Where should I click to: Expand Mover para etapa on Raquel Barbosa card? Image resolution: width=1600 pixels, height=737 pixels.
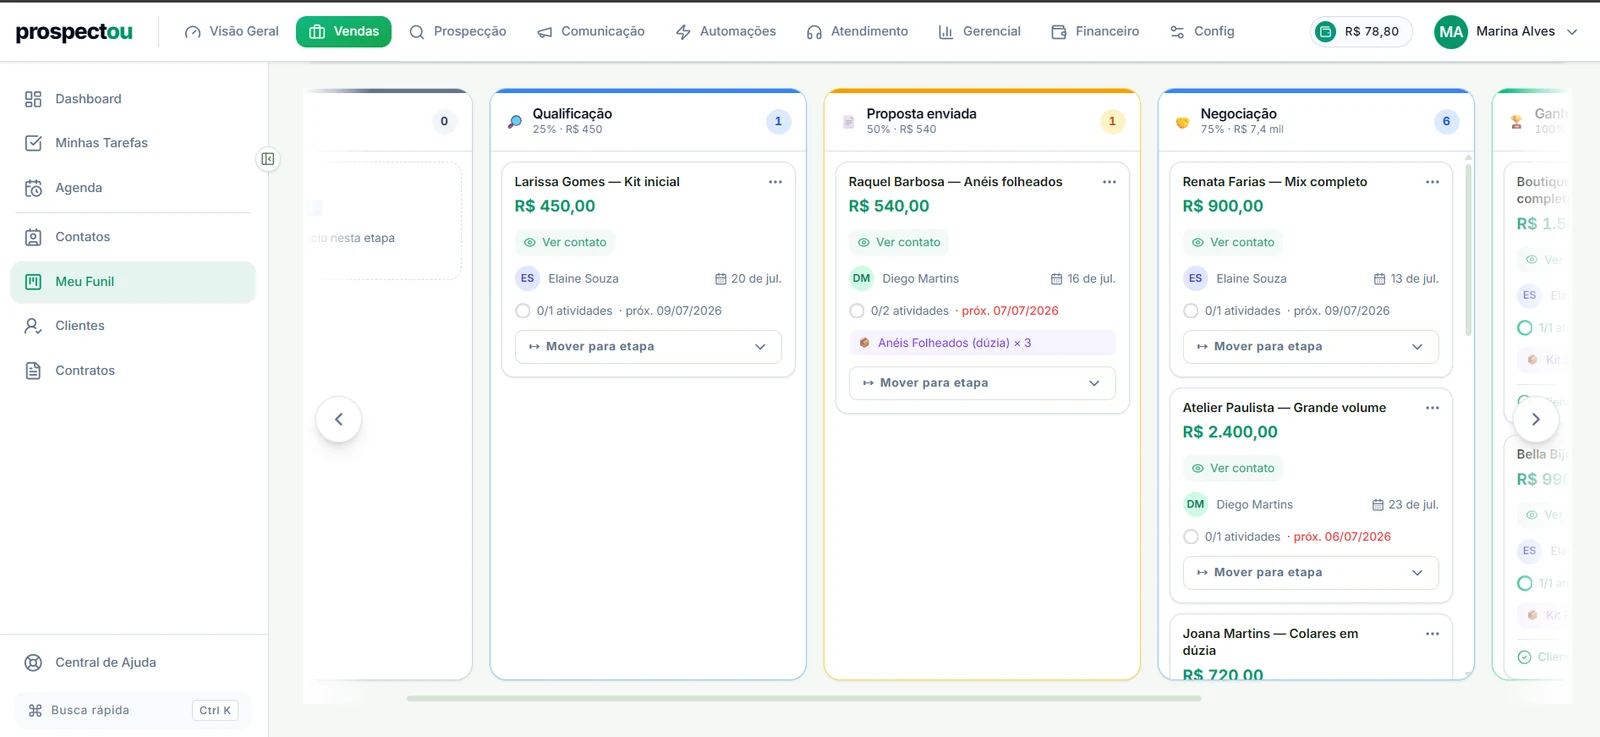pos(982,383)
